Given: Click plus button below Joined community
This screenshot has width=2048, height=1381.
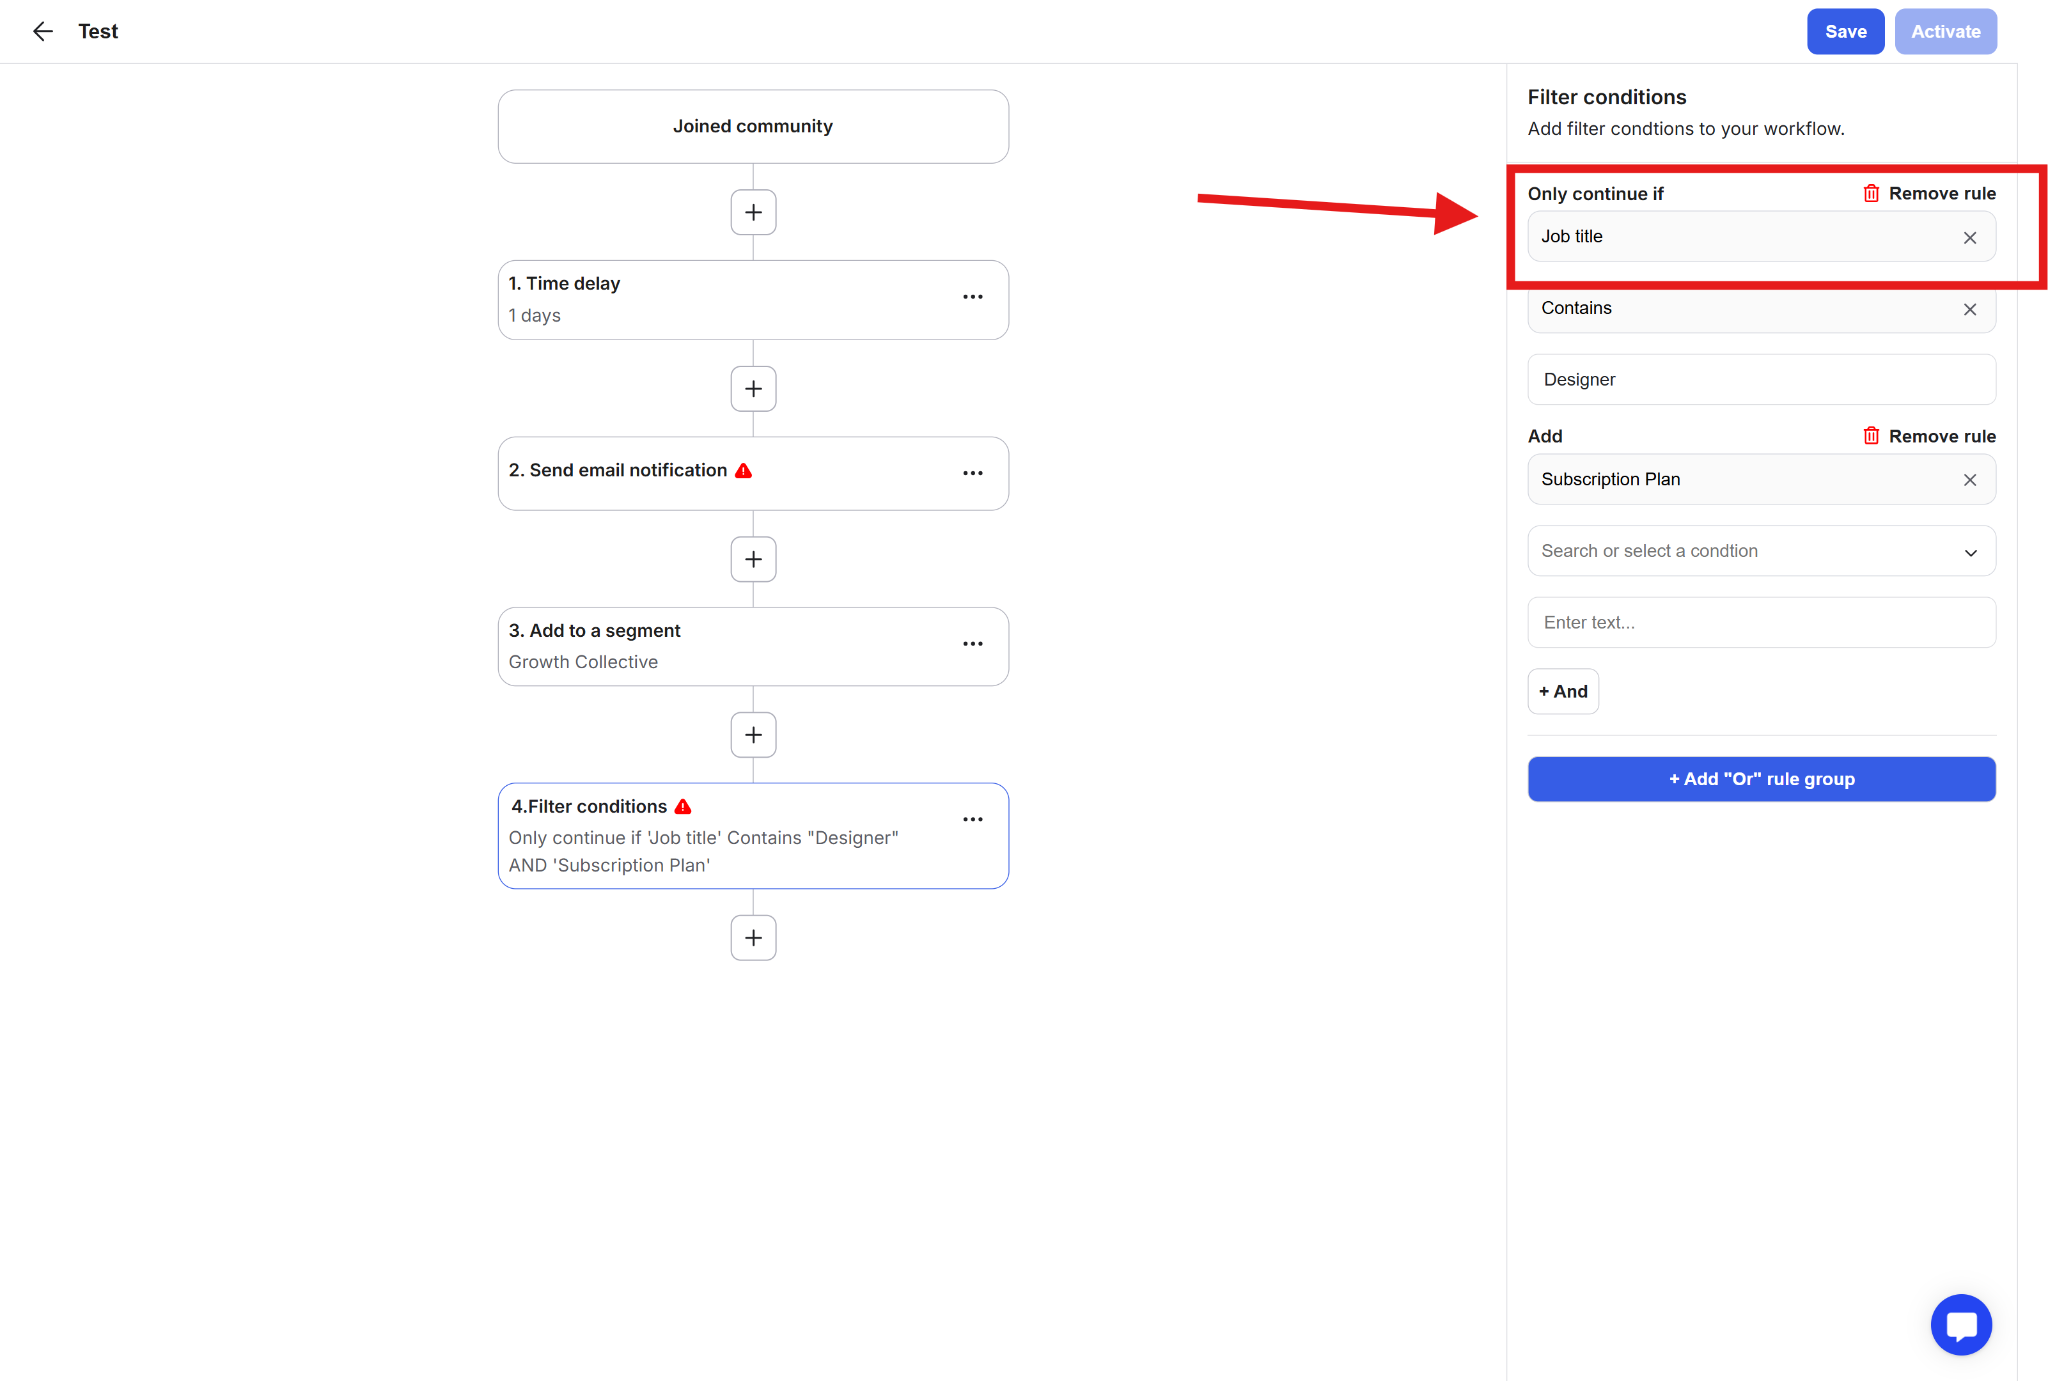Looking at the screenshot, I should [x=753, y=212].
